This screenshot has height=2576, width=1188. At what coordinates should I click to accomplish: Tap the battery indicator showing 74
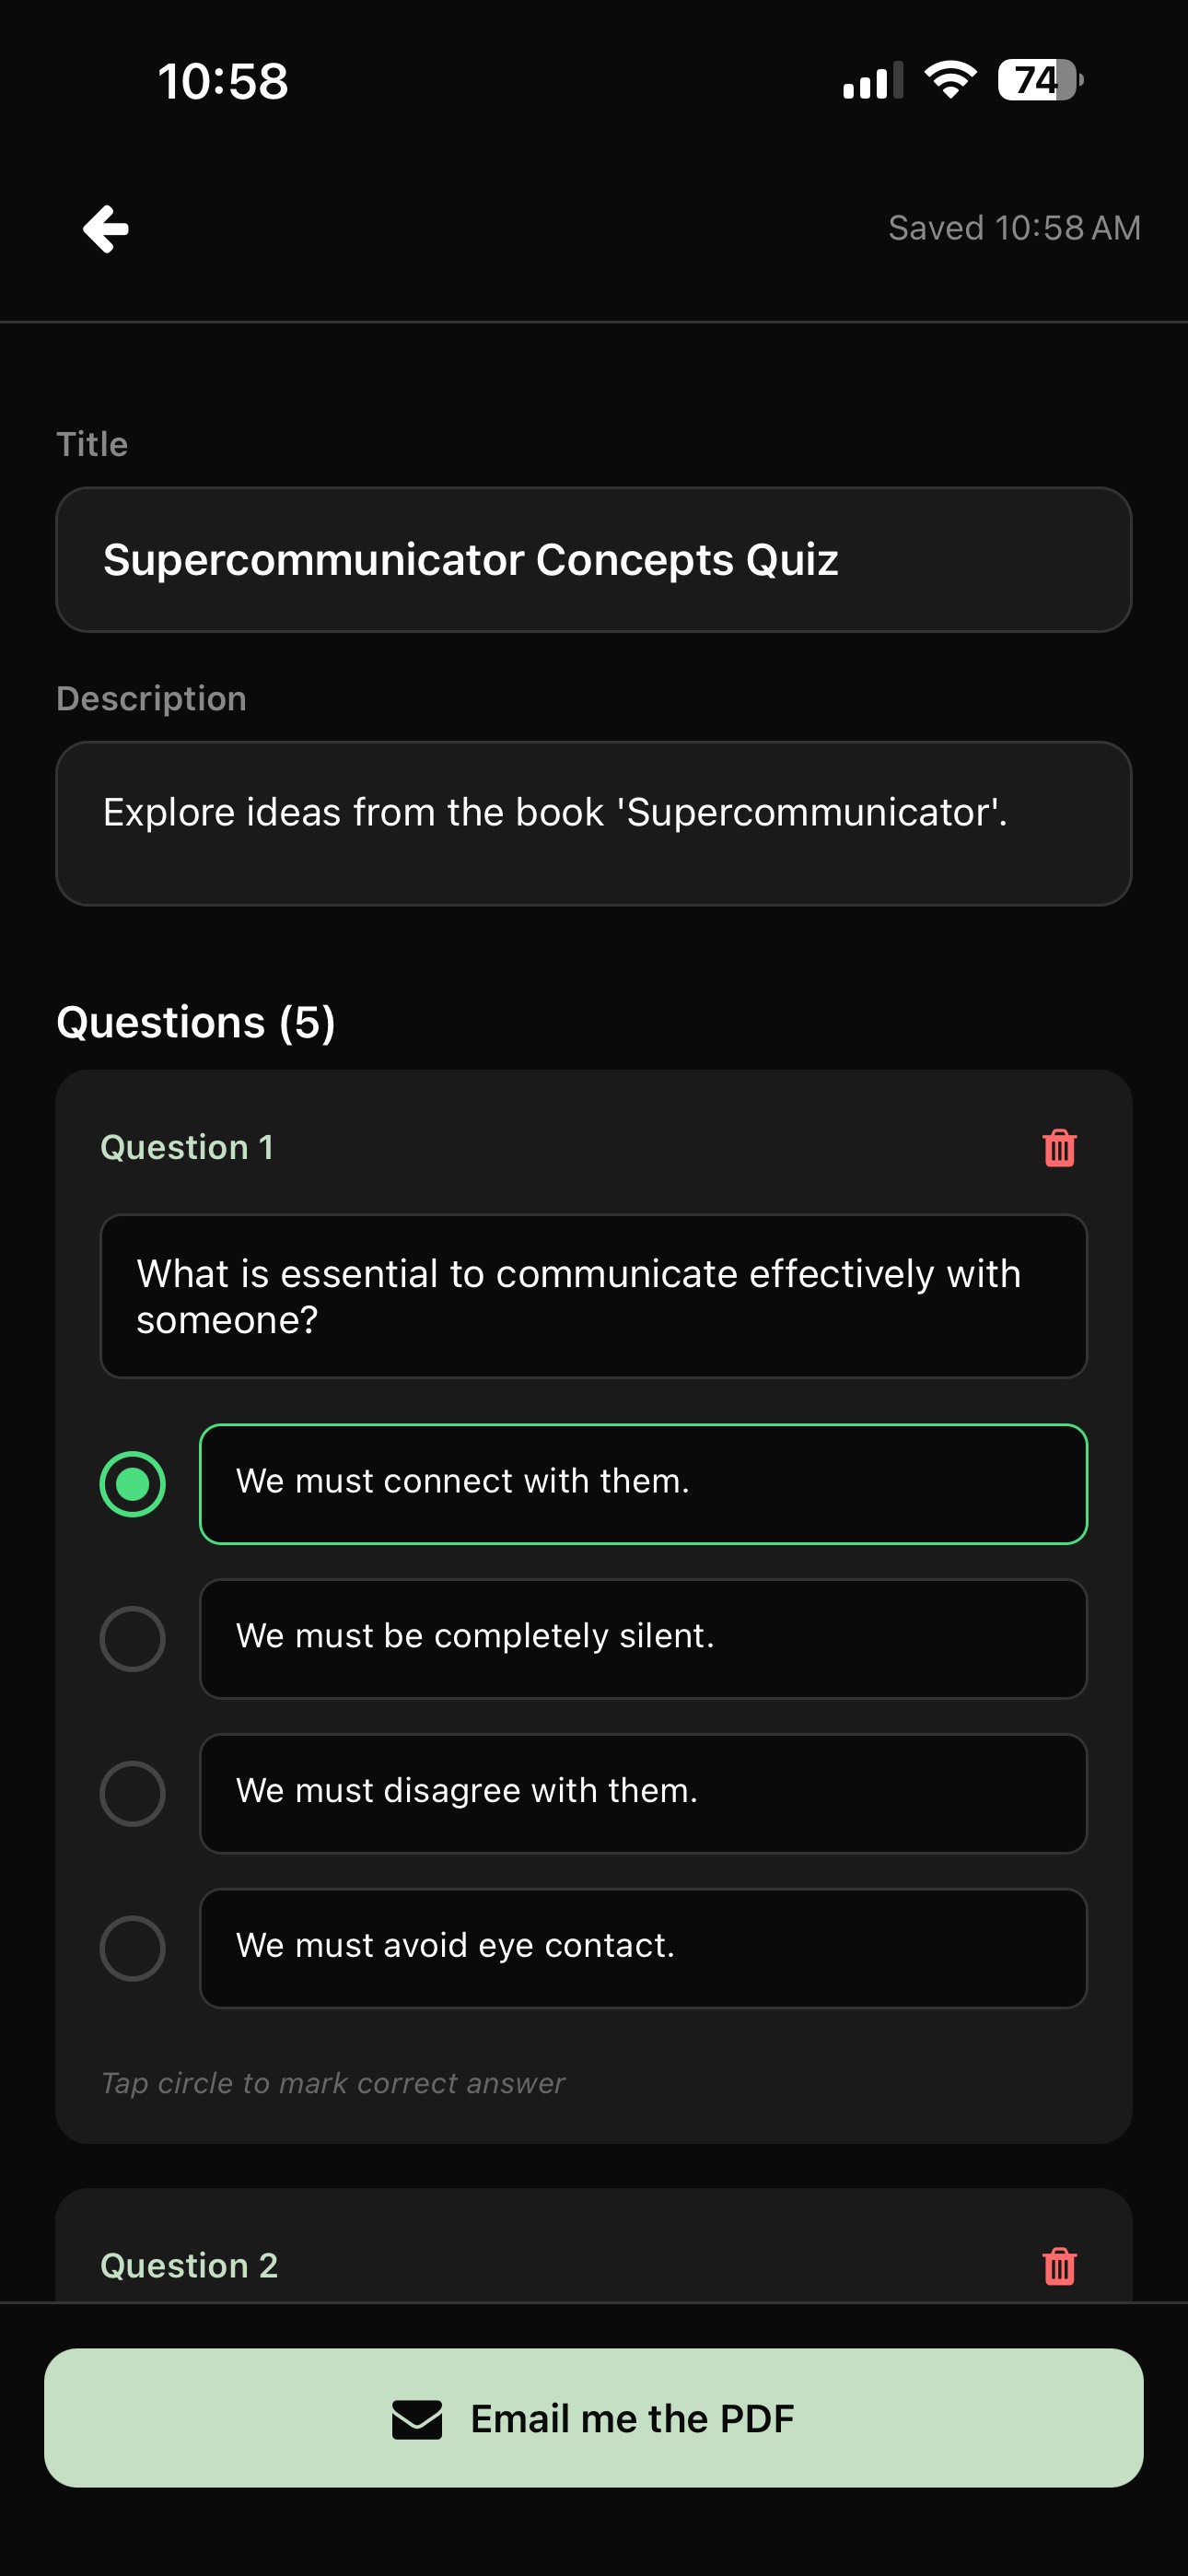1035,80
